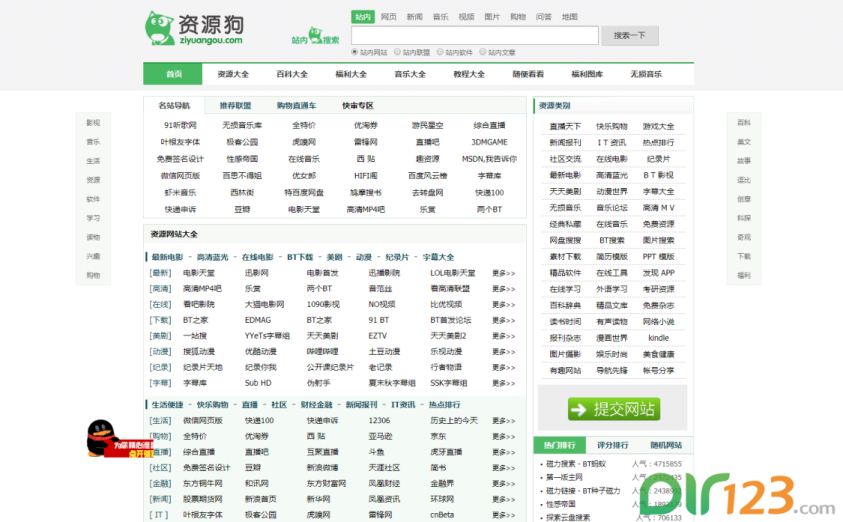Open the 游民星空 link

427,125
